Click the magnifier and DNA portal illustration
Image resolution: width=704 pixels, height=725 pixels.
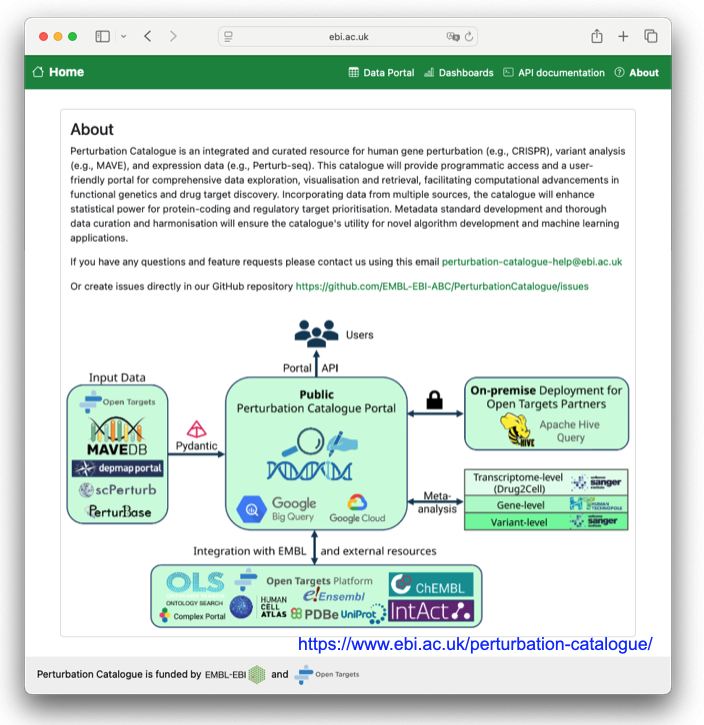[313, 455]
